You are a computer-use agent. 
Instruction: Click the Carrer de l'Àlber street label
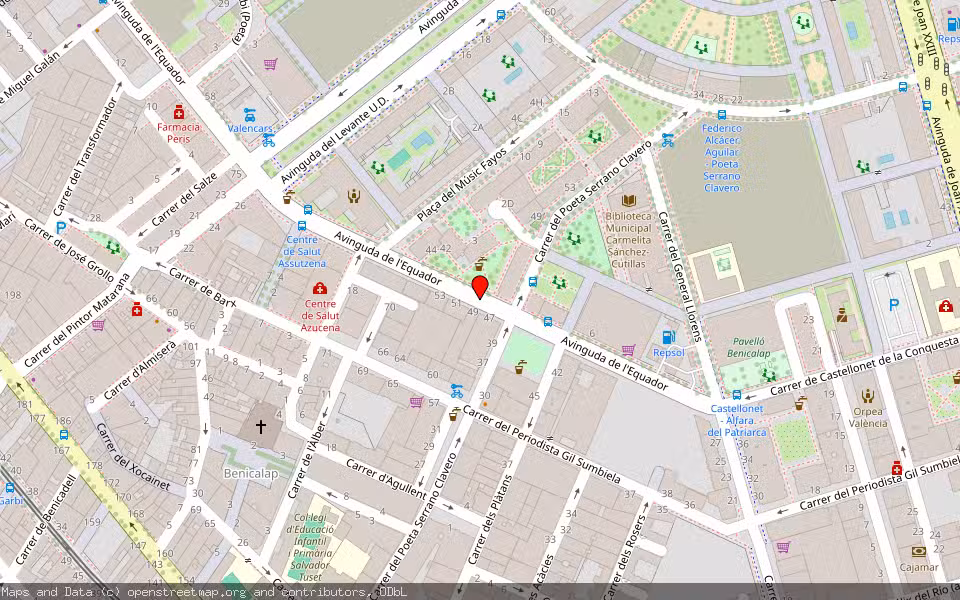click(306, 460)
